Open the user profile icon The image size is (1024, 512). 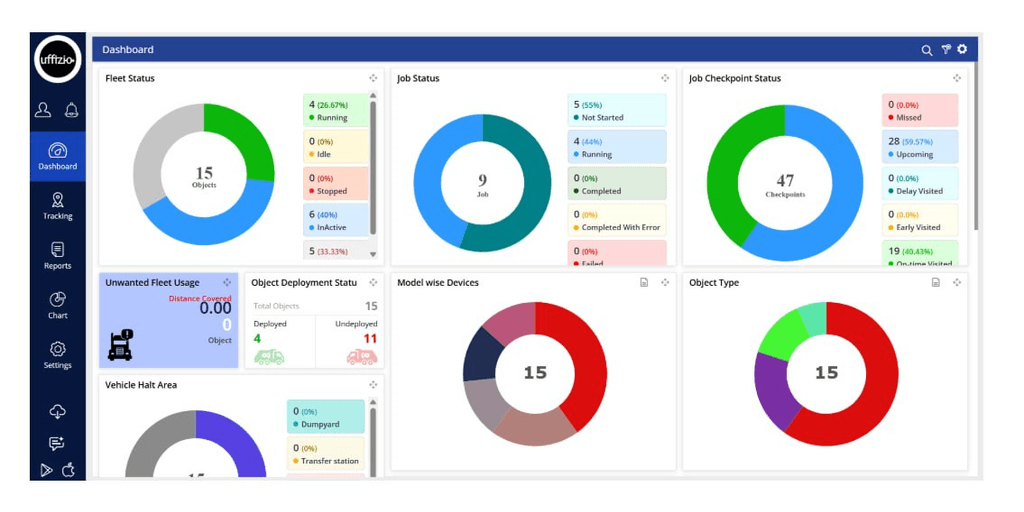pos(43,110)
